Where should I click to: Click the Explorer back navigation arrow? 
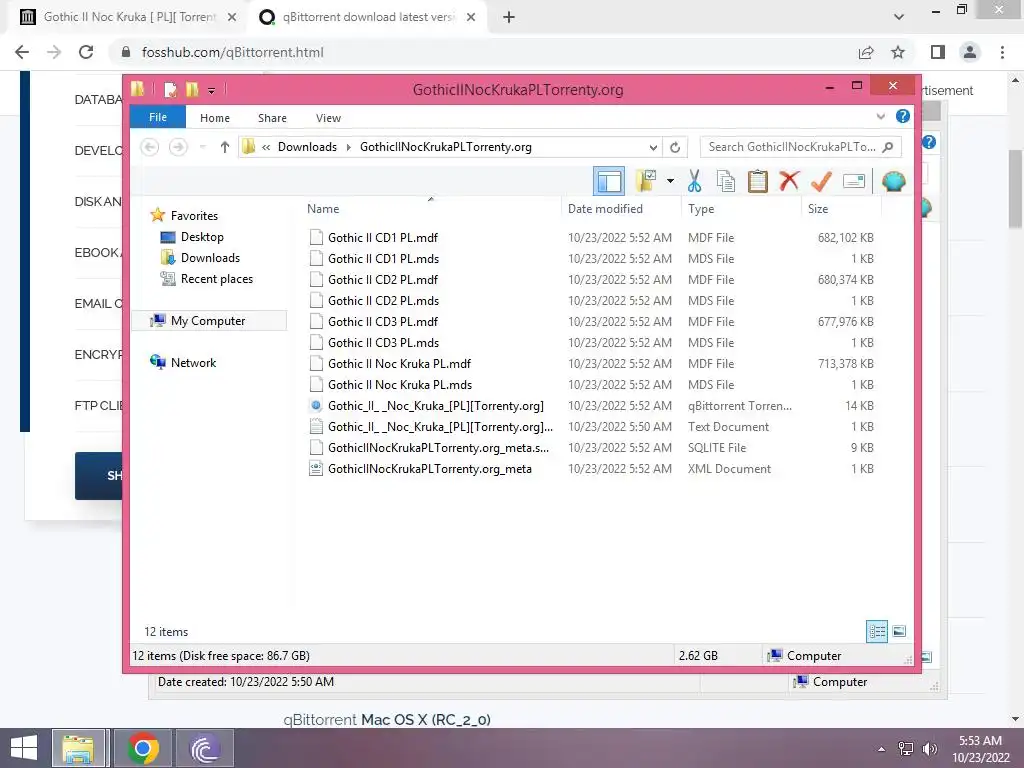pos(150,147)
